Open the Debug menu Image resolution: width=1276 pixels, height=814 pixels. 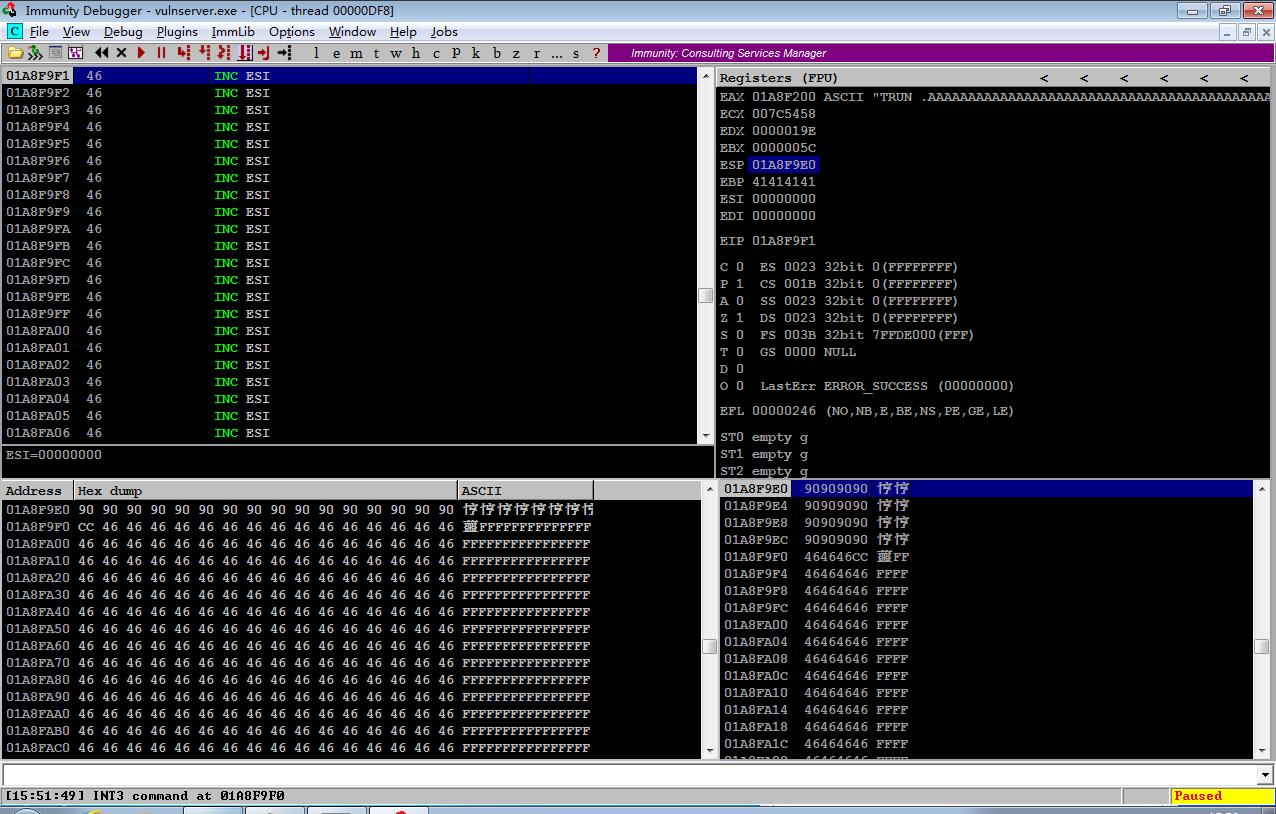(123, 32)
